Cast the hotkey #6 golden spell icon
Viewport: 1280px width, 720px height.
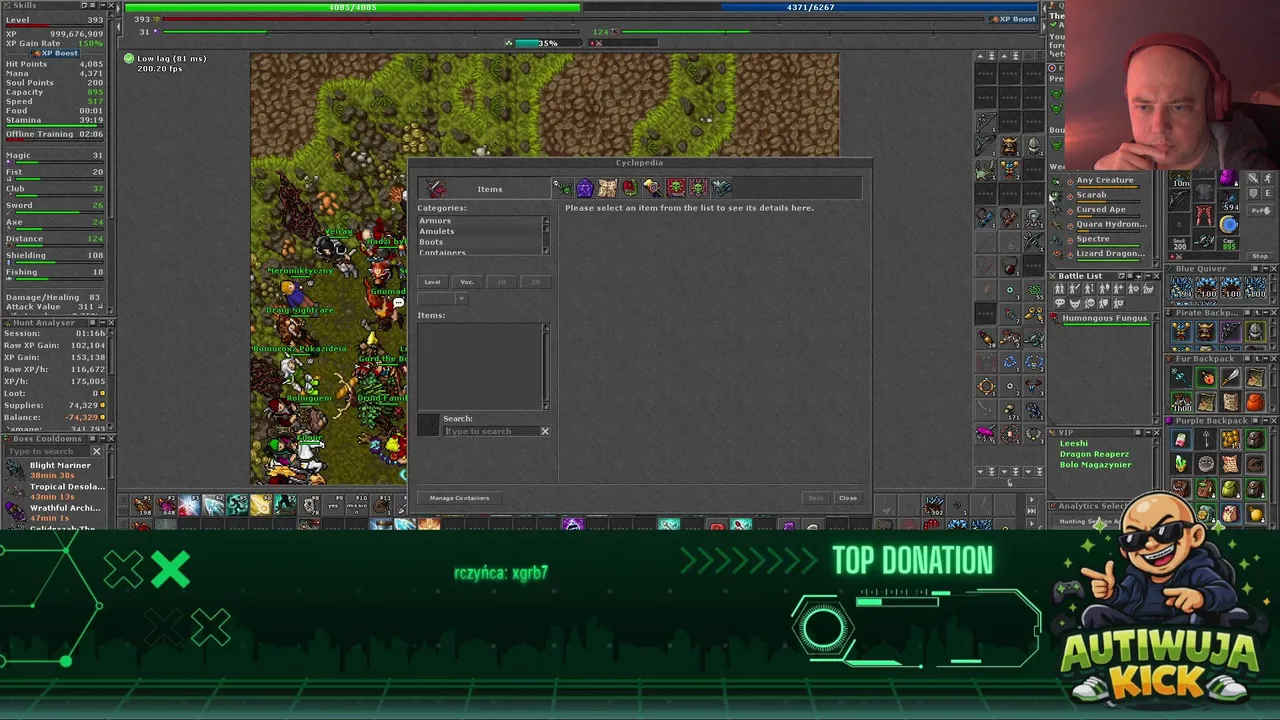(x=261, y=505)
